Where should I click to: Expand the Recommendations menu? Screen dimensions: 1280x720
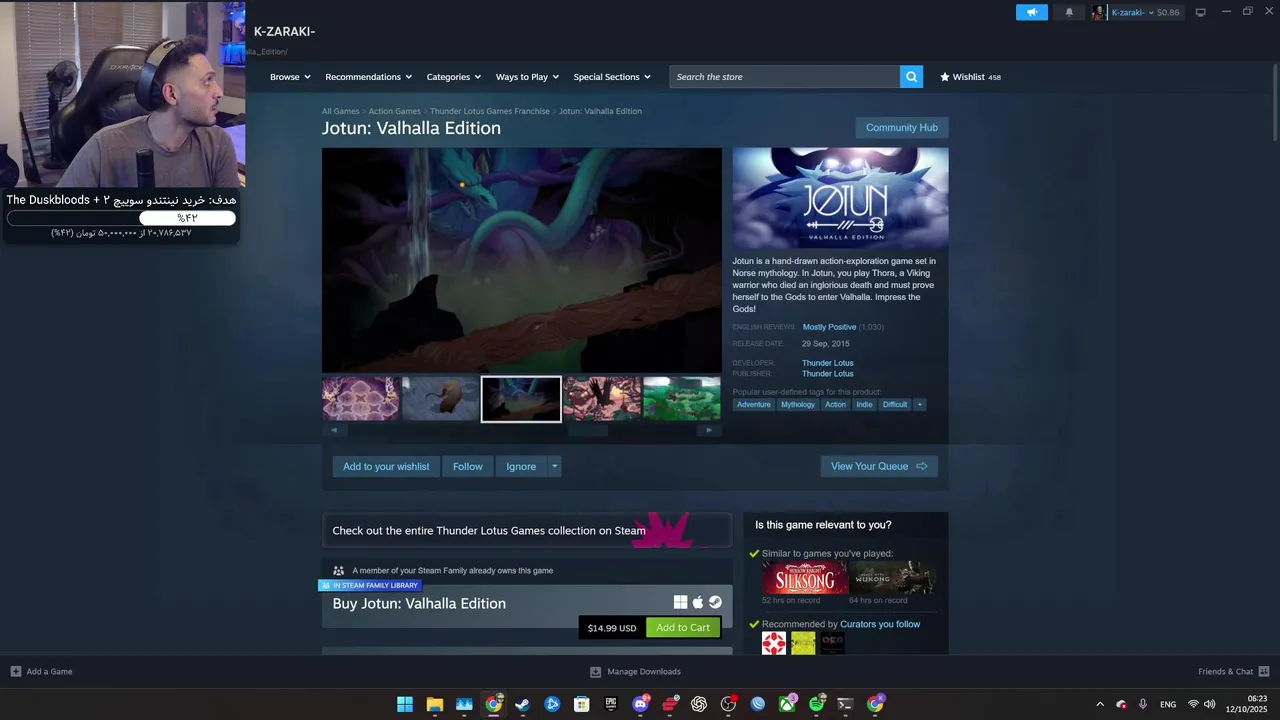[x=369, y=77]
